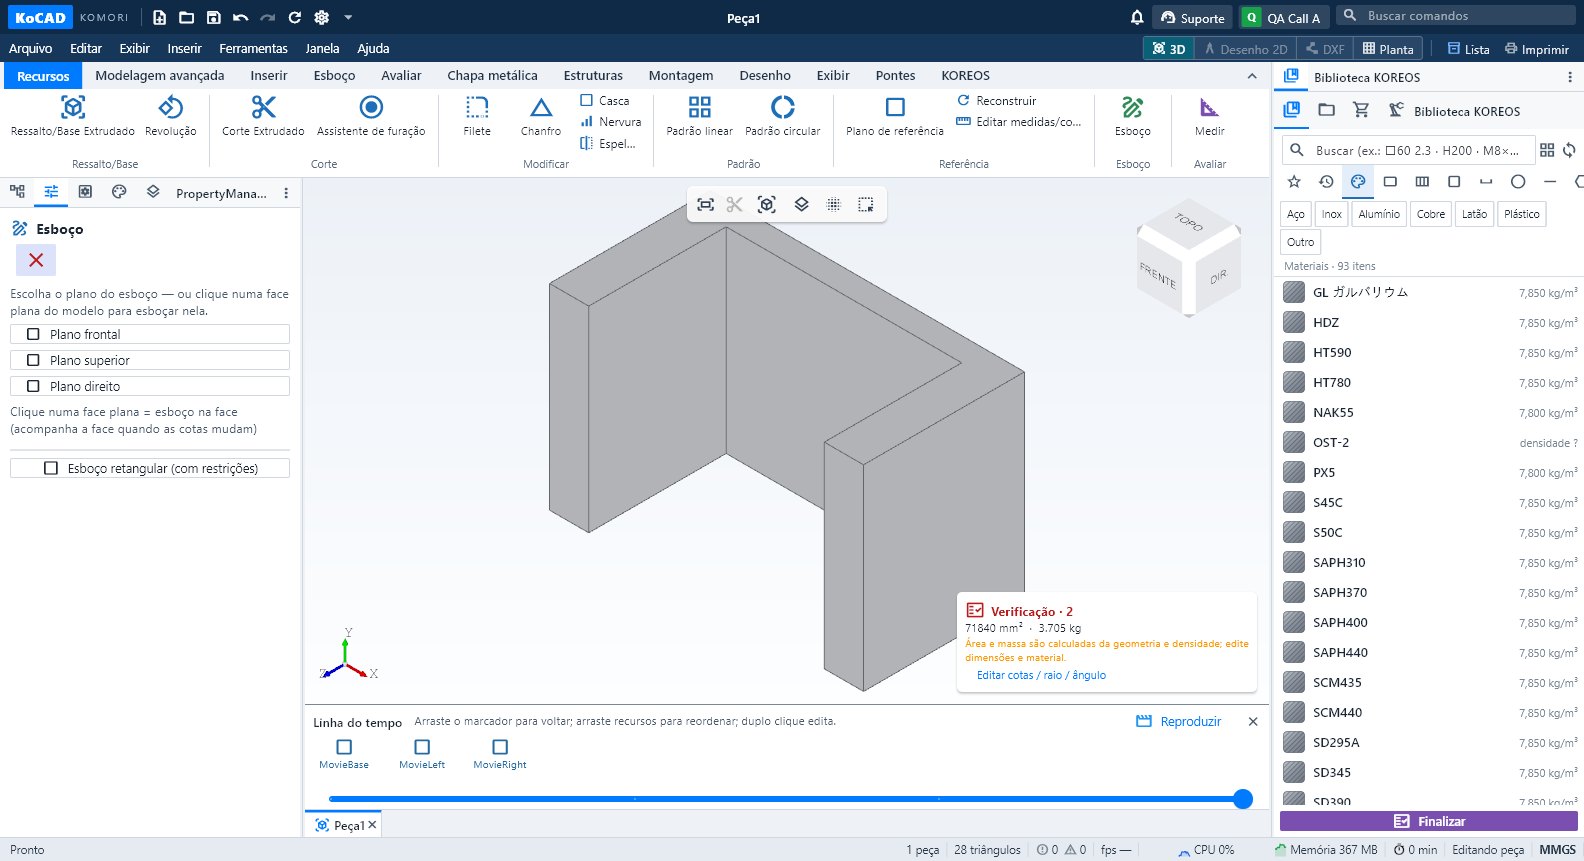Open the Revolução feature tool
The height and width of the screenshot is (861, 1584).
[171, 116]
